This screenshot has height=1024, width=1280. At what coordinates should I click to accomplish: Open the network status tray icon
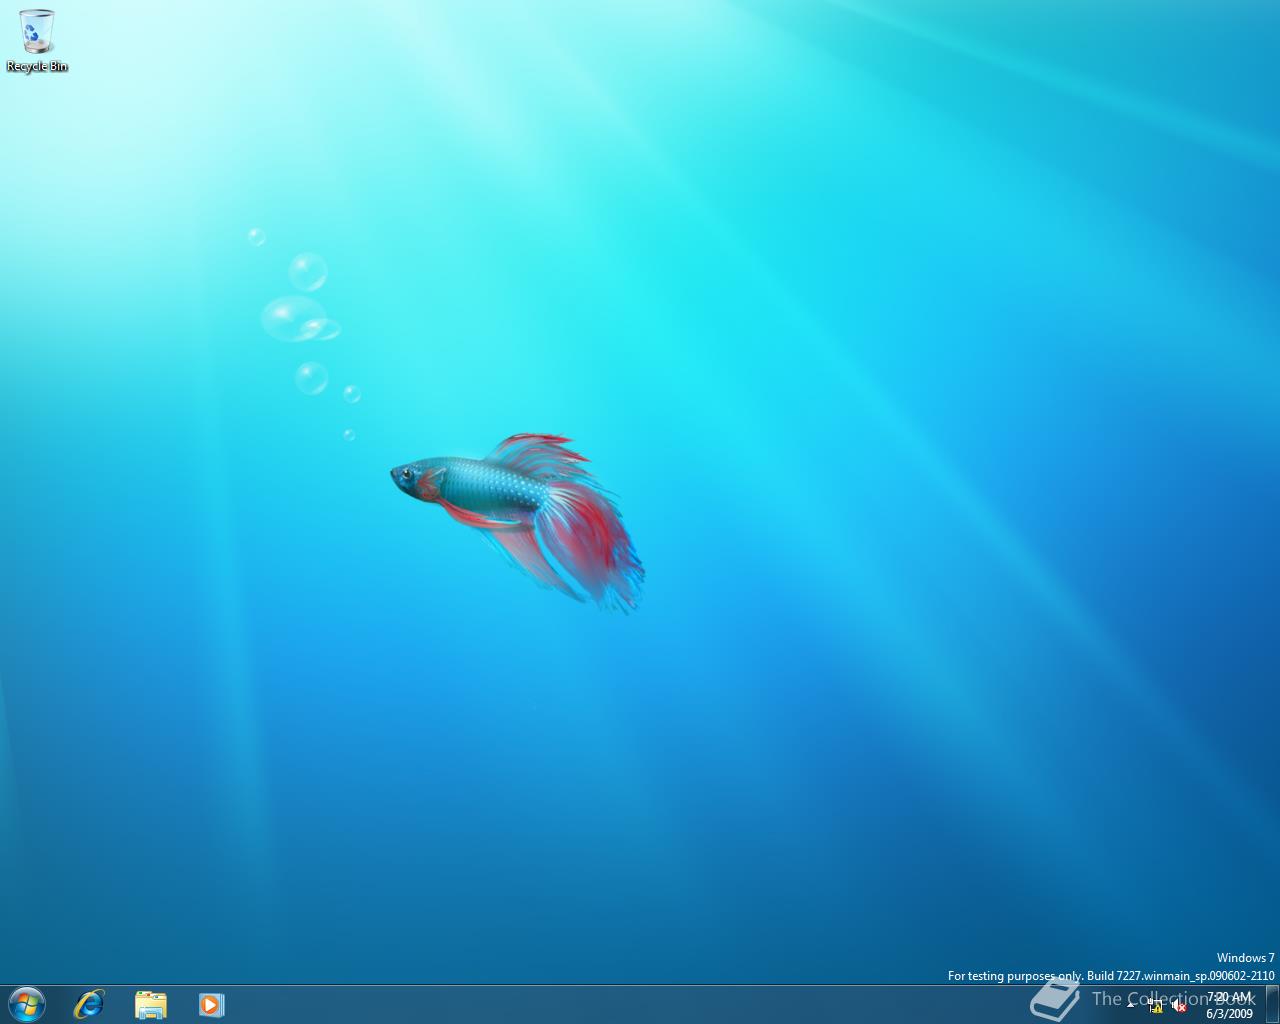(x=1155, y=1006)
